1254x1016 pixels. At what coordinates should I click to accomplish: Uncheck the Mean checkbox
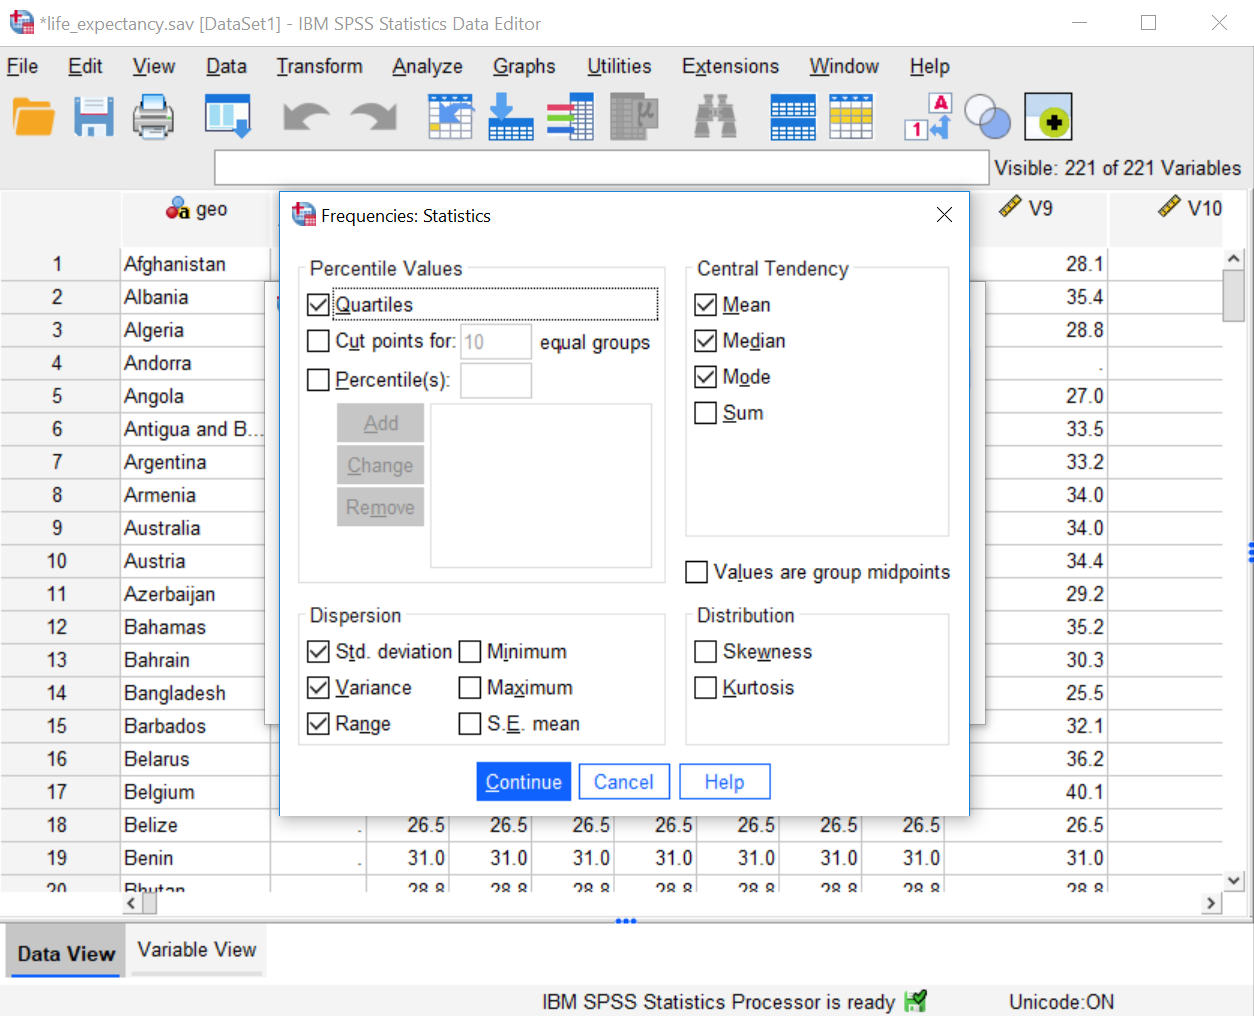[x=705, y=305]
